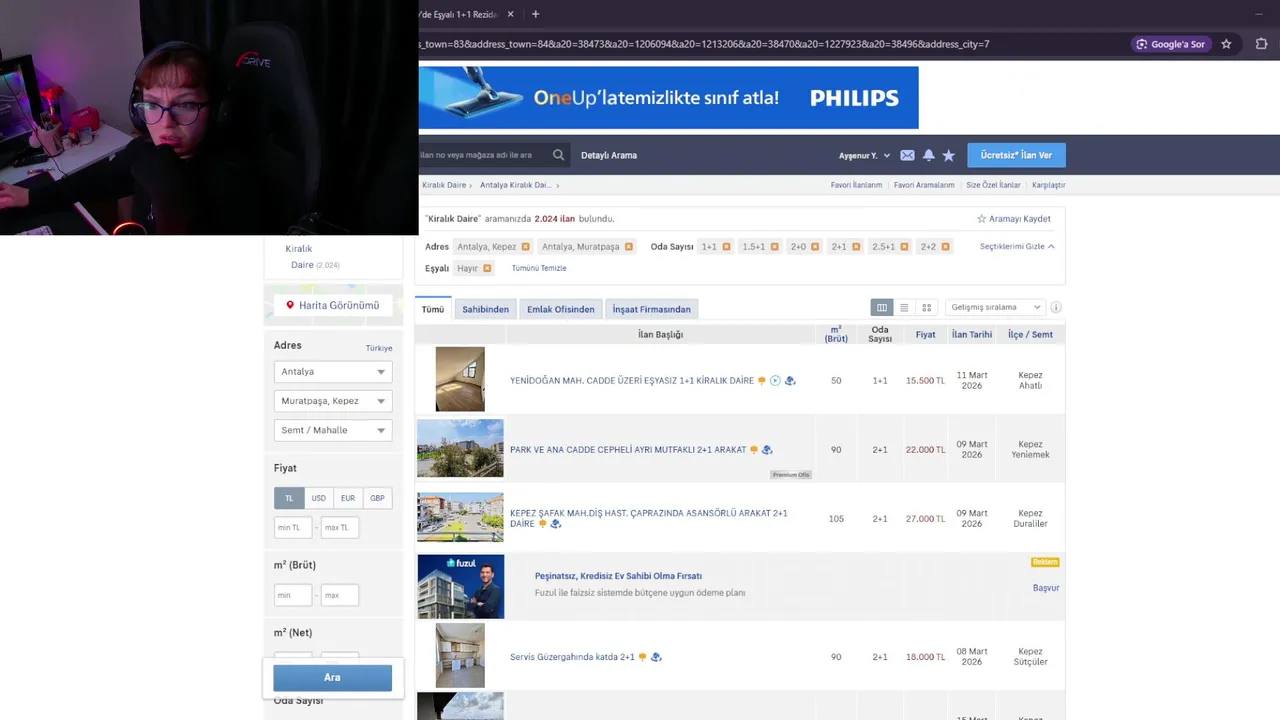Click map pin icon in Harita Görünümü
The image size is (1280, 720).
(290, 305)
